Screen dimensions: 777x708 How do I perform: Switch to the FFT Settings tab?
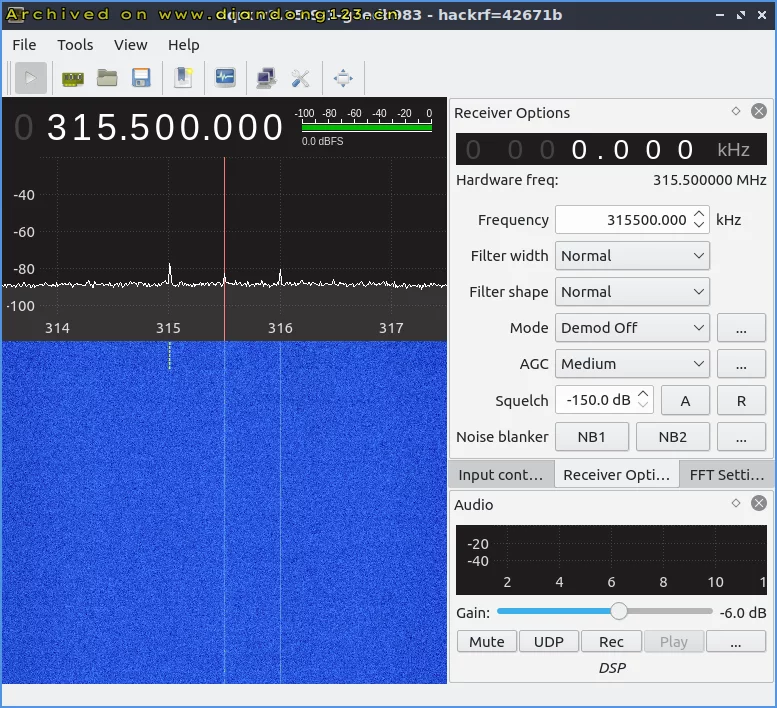coord(726,475)
